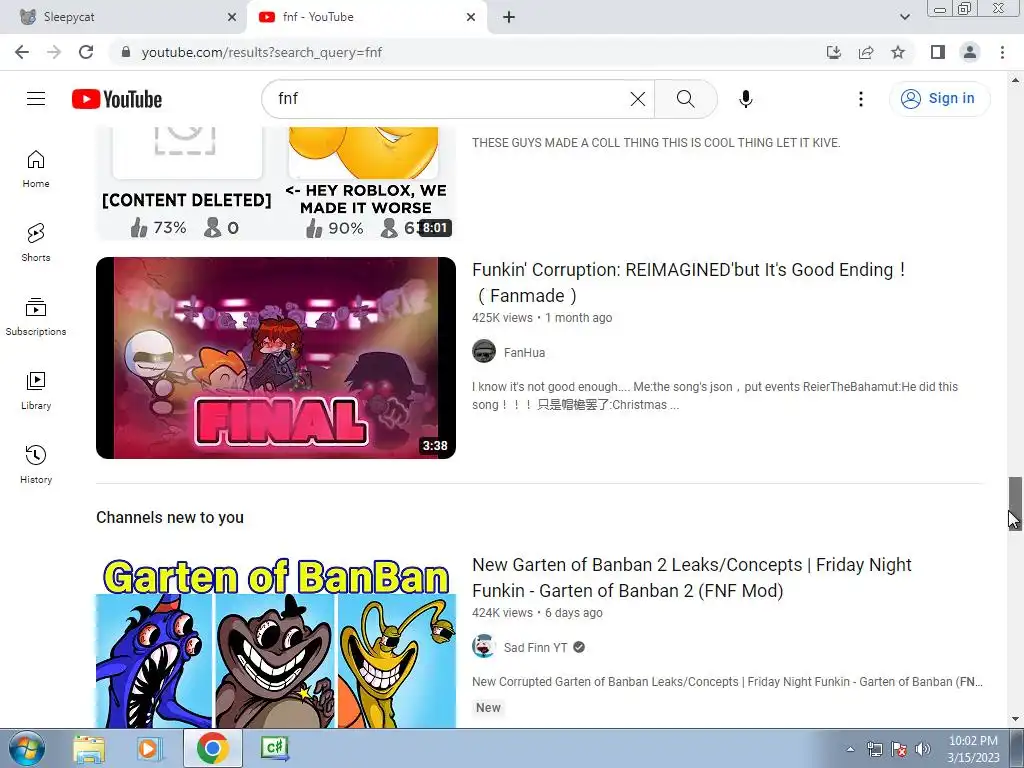Go to the YouTube logo home link
The width and height of the screenshot is (1024, 768).
click(x=117, y=99)
